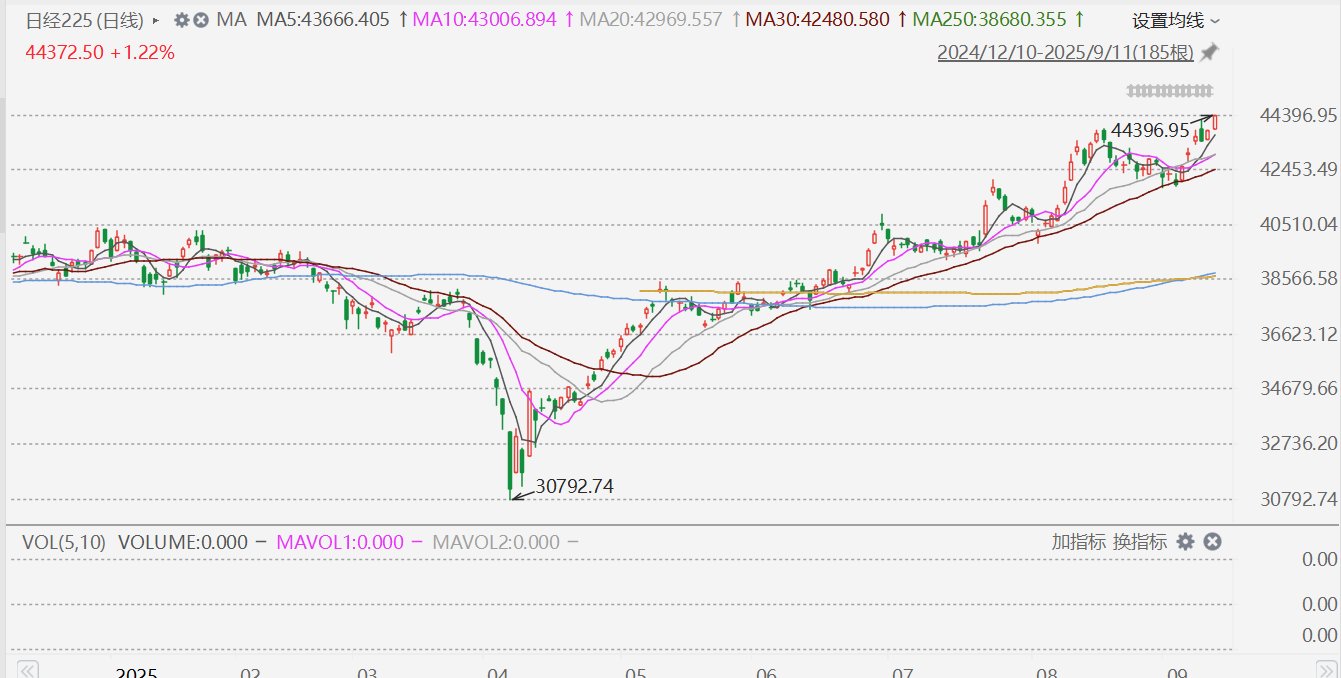Click the 日经225 (日线) title
The width and height of the screenshot is (1341, 678).
point(84,20)
